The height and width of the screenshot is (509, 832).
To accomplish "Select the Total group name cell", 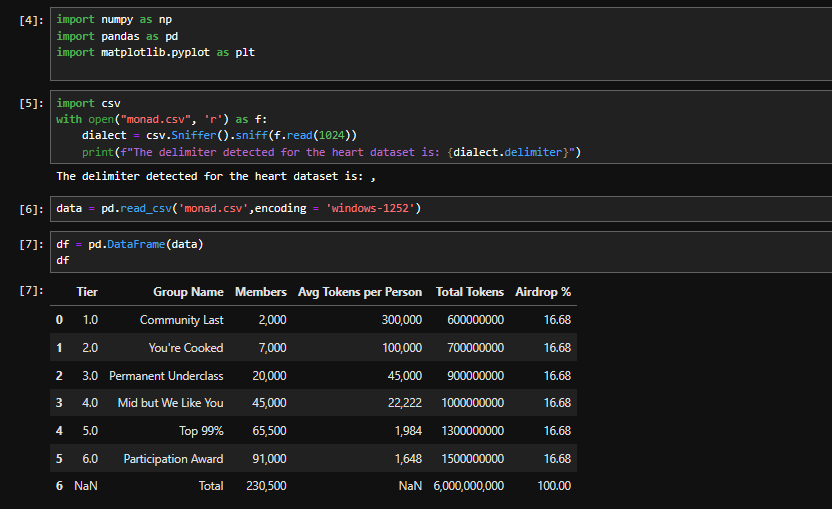I will pos(211,486).
